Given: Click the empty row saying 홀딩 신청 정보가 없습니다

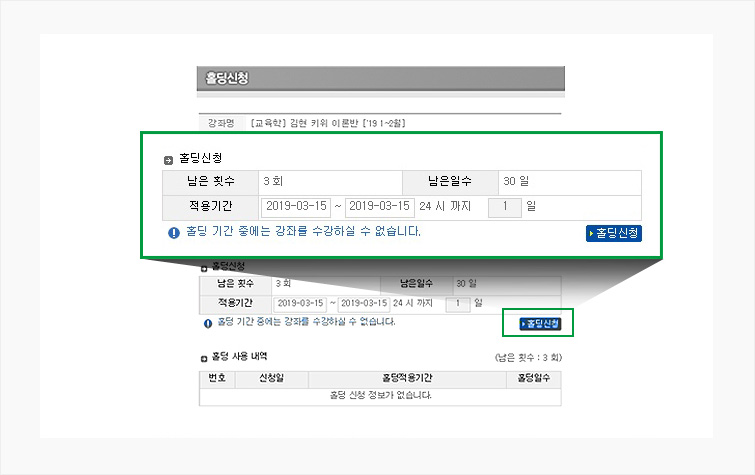Looking at the screenshot, I should 381,396.
